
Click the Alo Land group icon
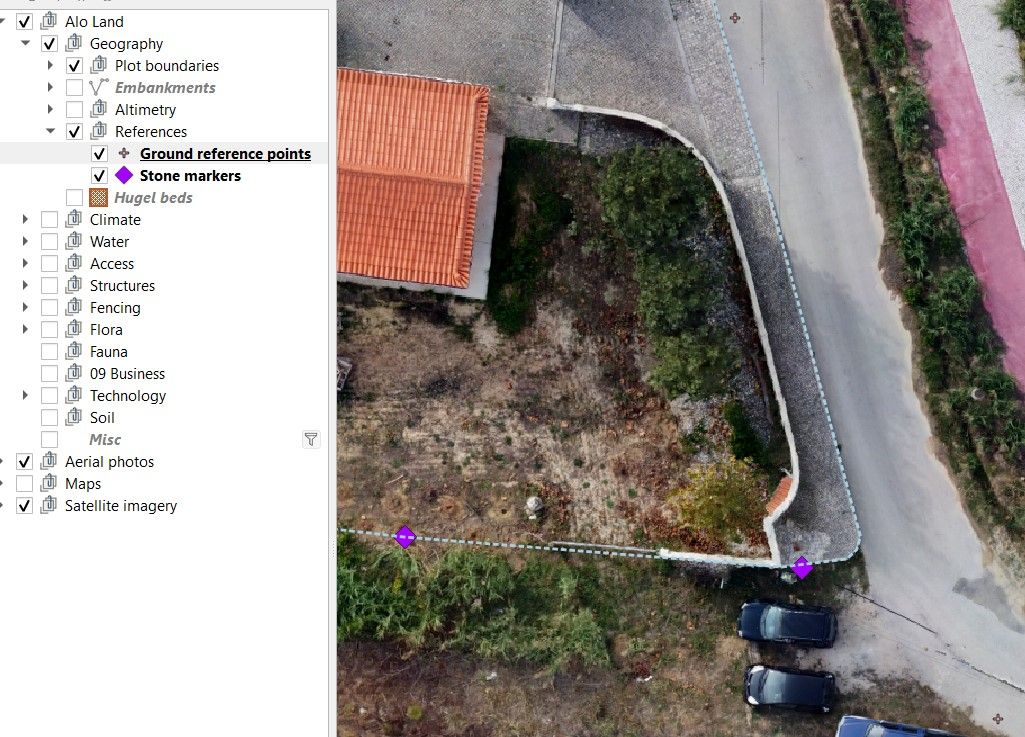coord(48,21)
